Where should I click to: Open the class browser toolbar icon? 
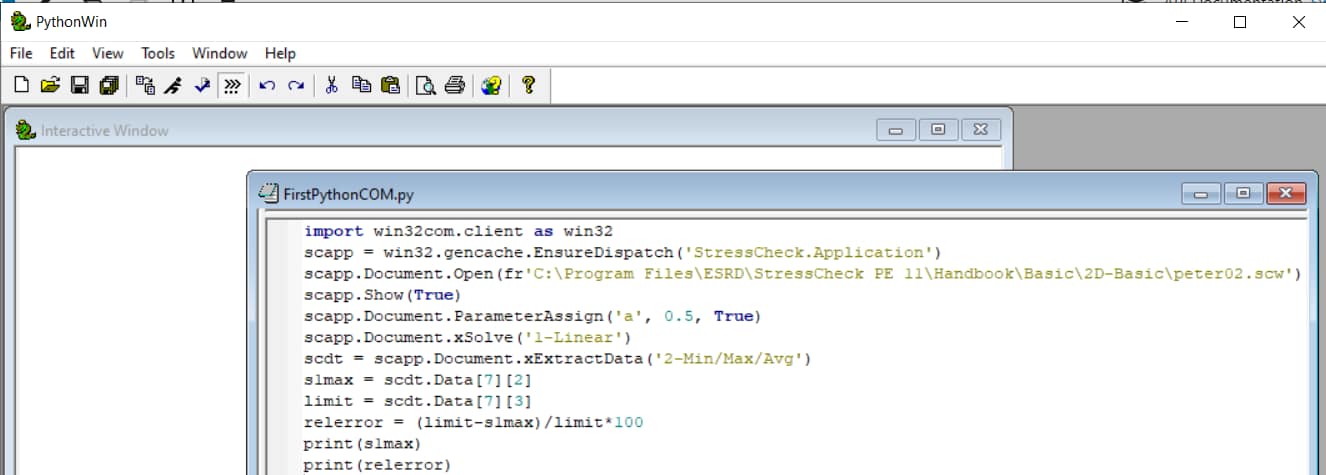tap(145, 86)
